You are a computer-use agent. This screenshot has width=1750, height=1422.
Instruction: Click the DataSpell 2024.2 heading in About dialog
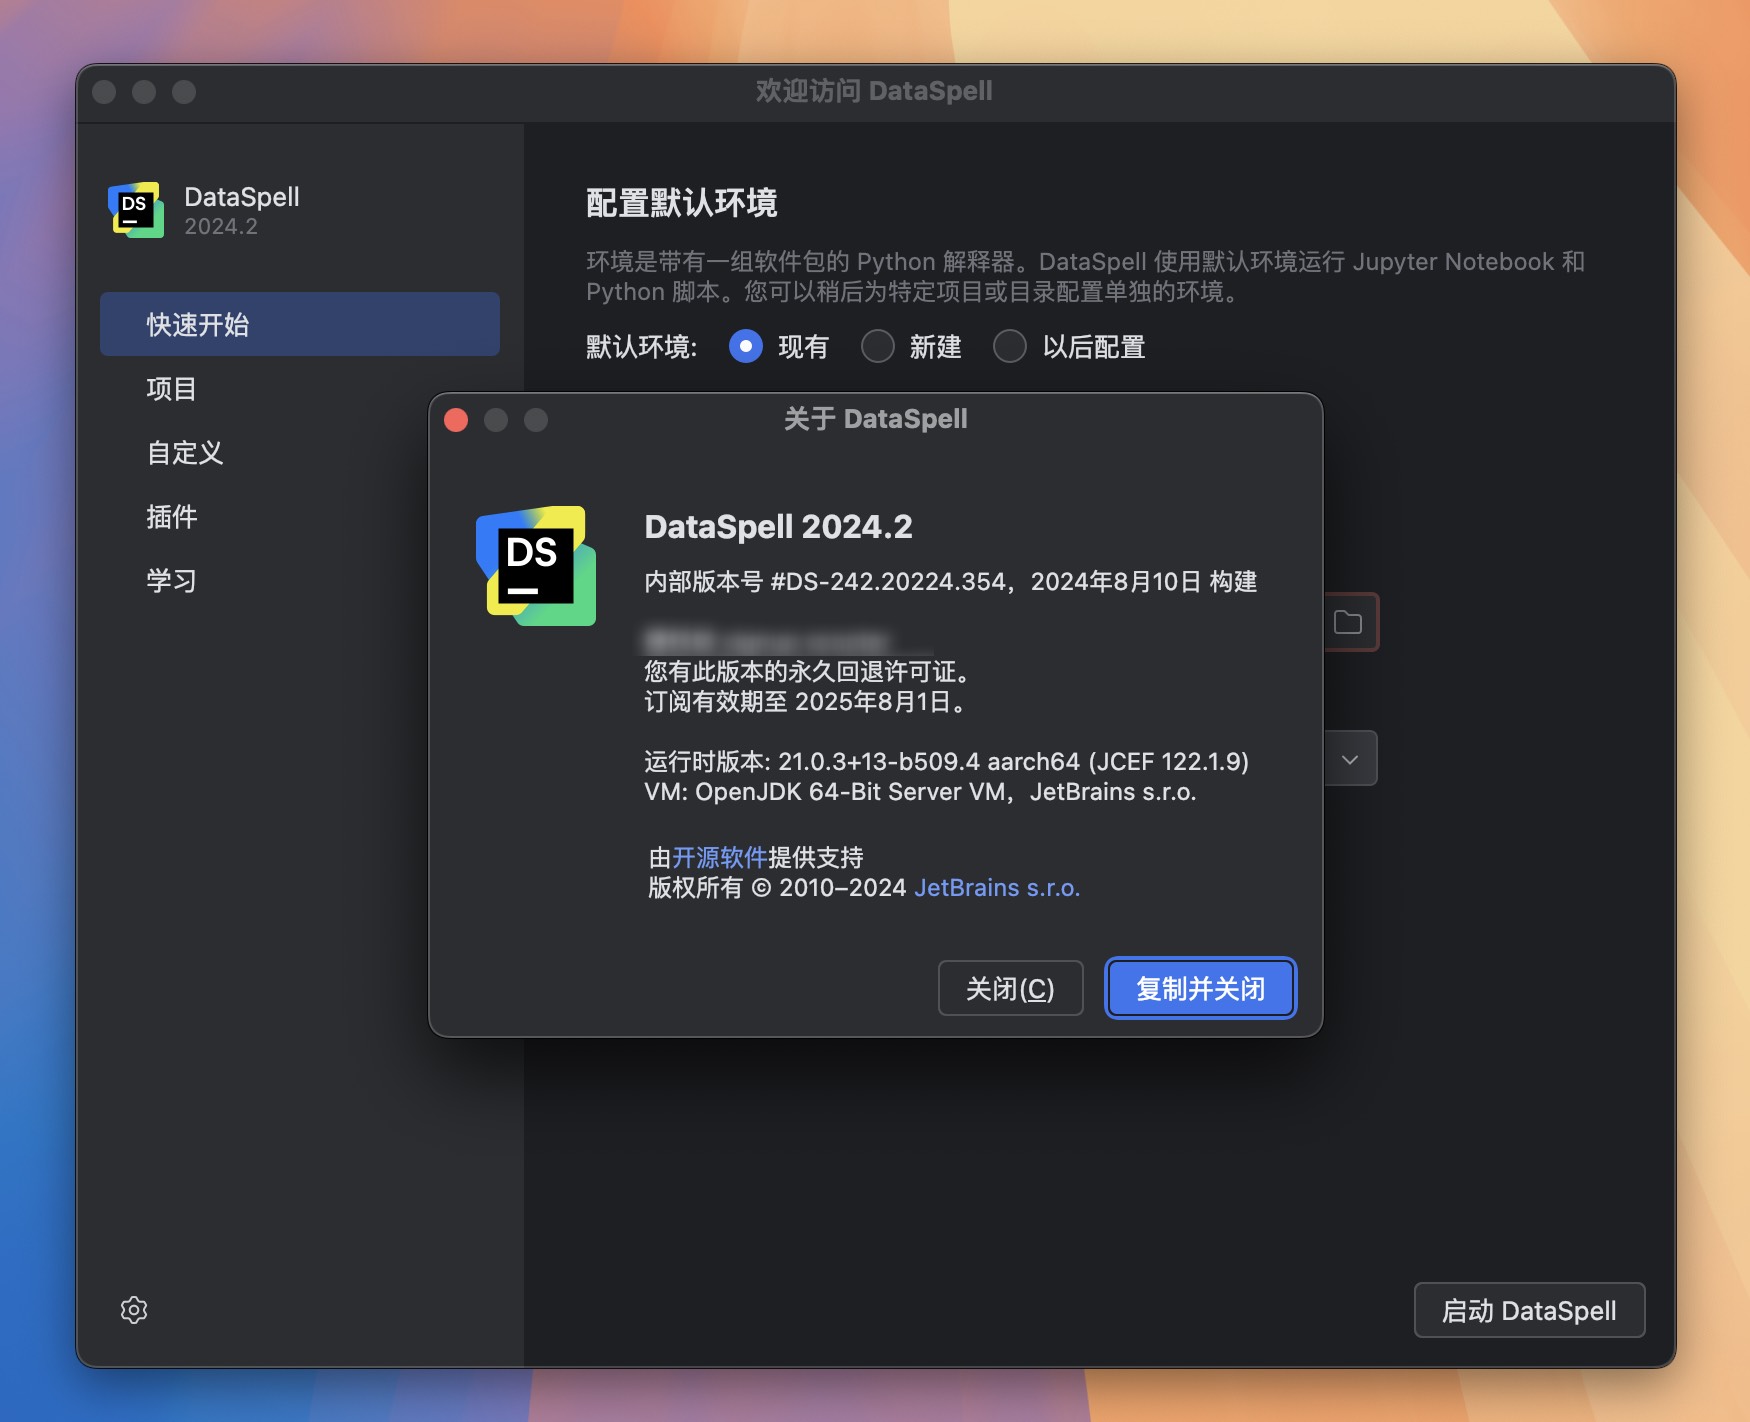tap(778, 526)
